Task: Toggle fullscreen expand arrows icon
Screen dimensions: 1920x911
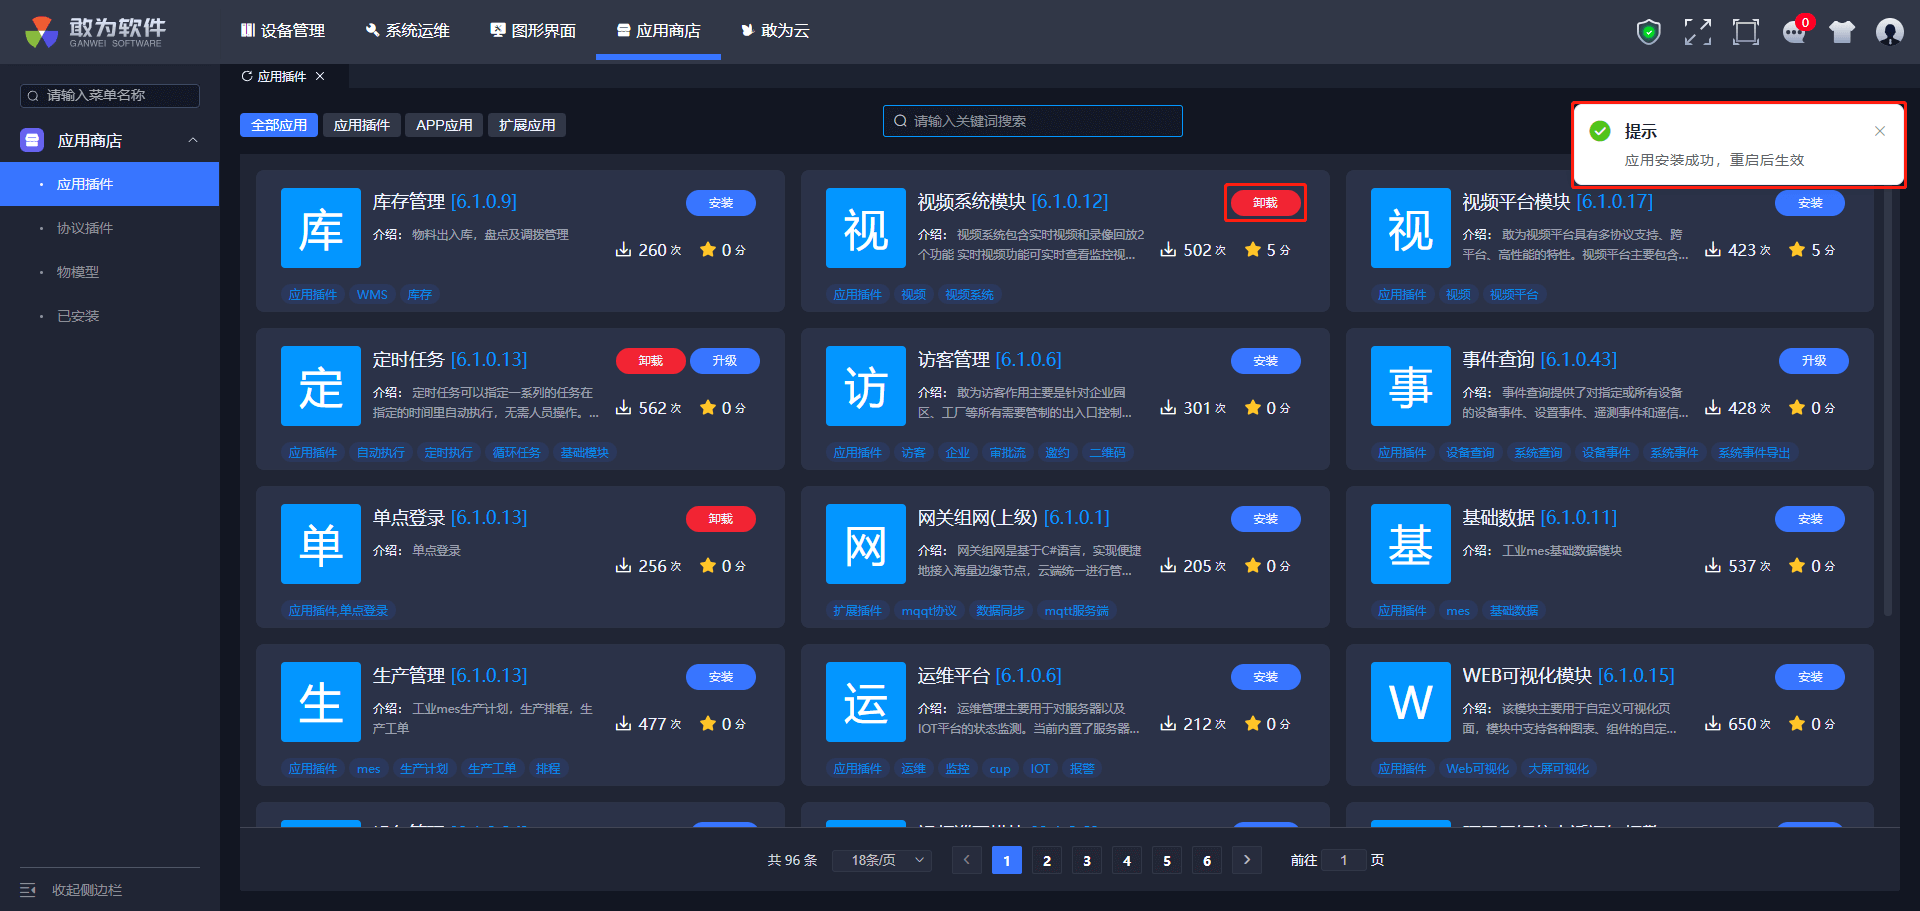Action: pos(1697,32)
